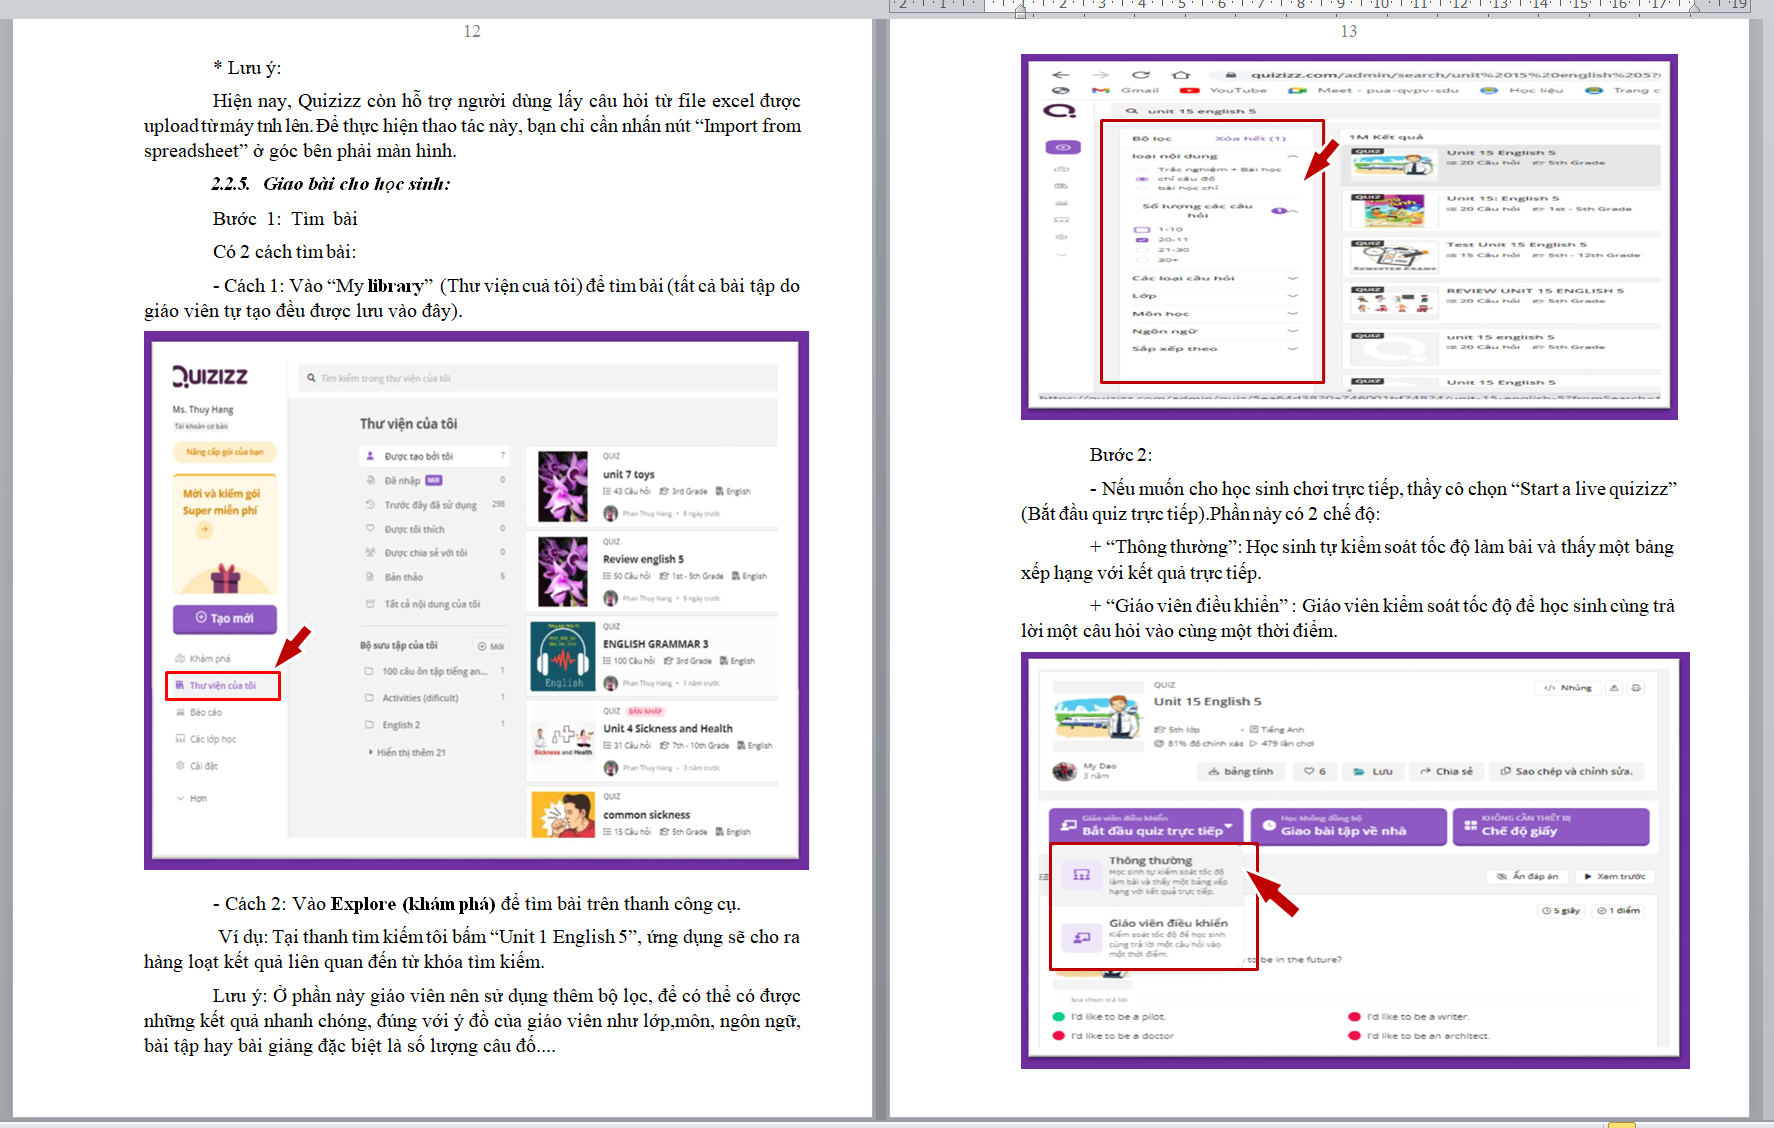Expand the 'Các loại câu hỏi' filter
This screenshot has height=1128, width=1774.
pyautogui.click(x=1292, y=278)
